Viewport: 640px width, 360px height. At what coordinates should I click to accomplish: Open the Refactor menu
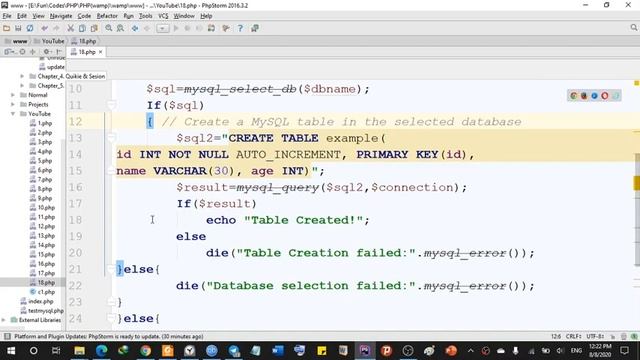click(107, 16)
